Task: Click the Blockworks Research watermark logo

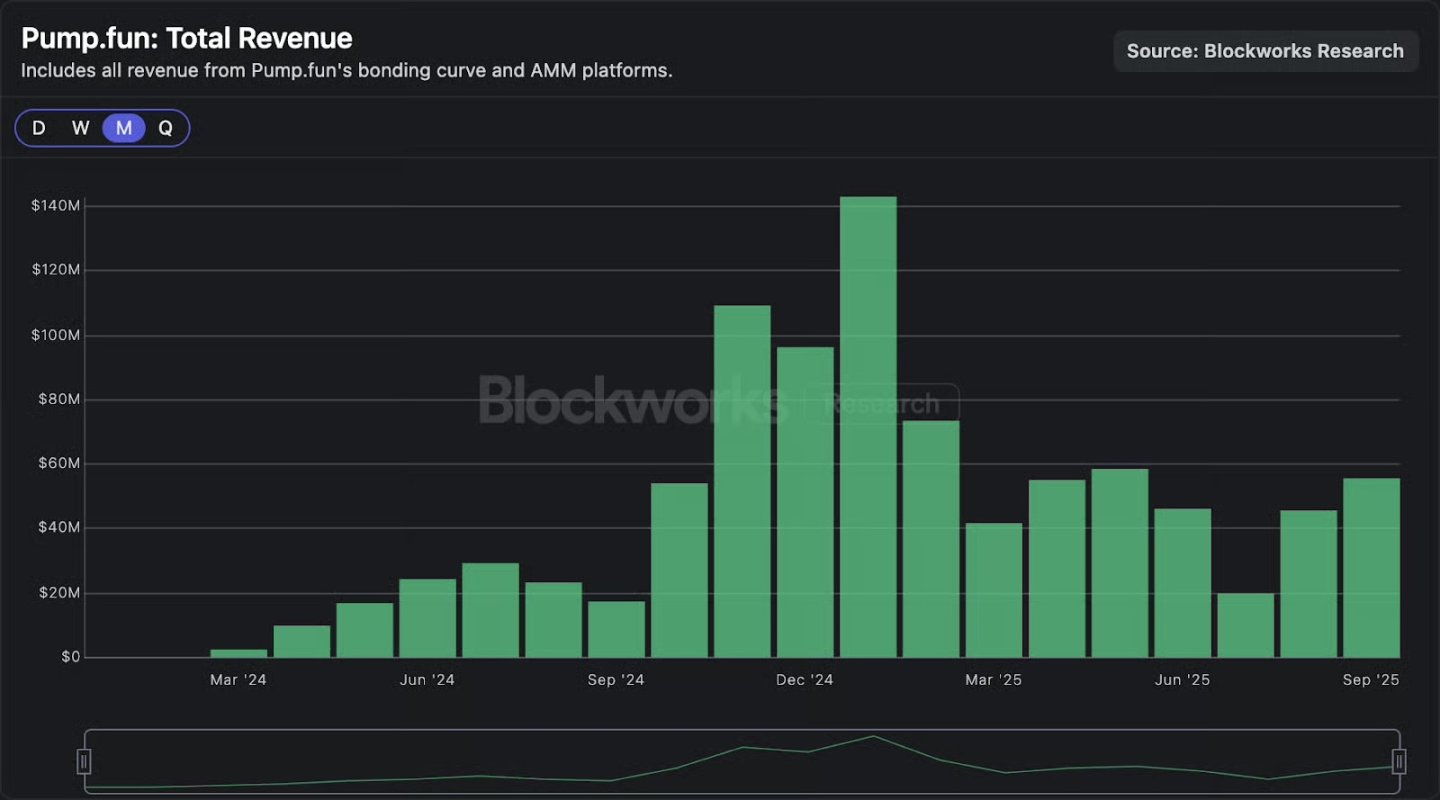Action: 718,402
